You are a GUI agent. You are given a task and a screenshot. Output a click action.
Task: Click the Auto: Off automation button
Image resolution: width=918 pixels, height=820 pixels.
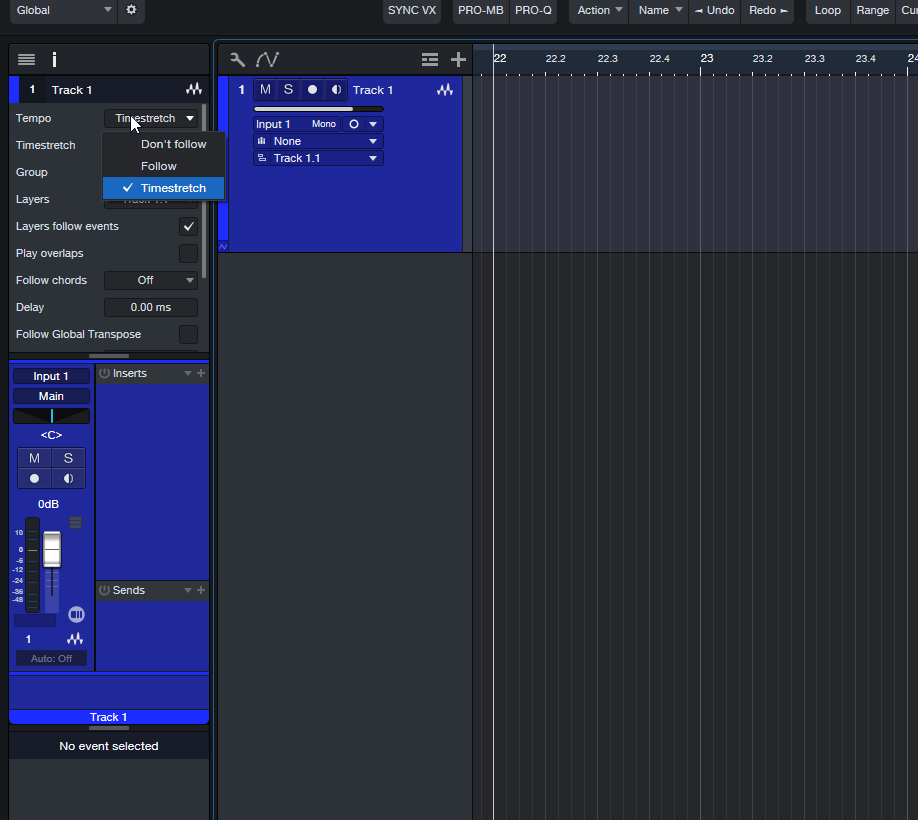pyautogui.click(x=52, y=658)
